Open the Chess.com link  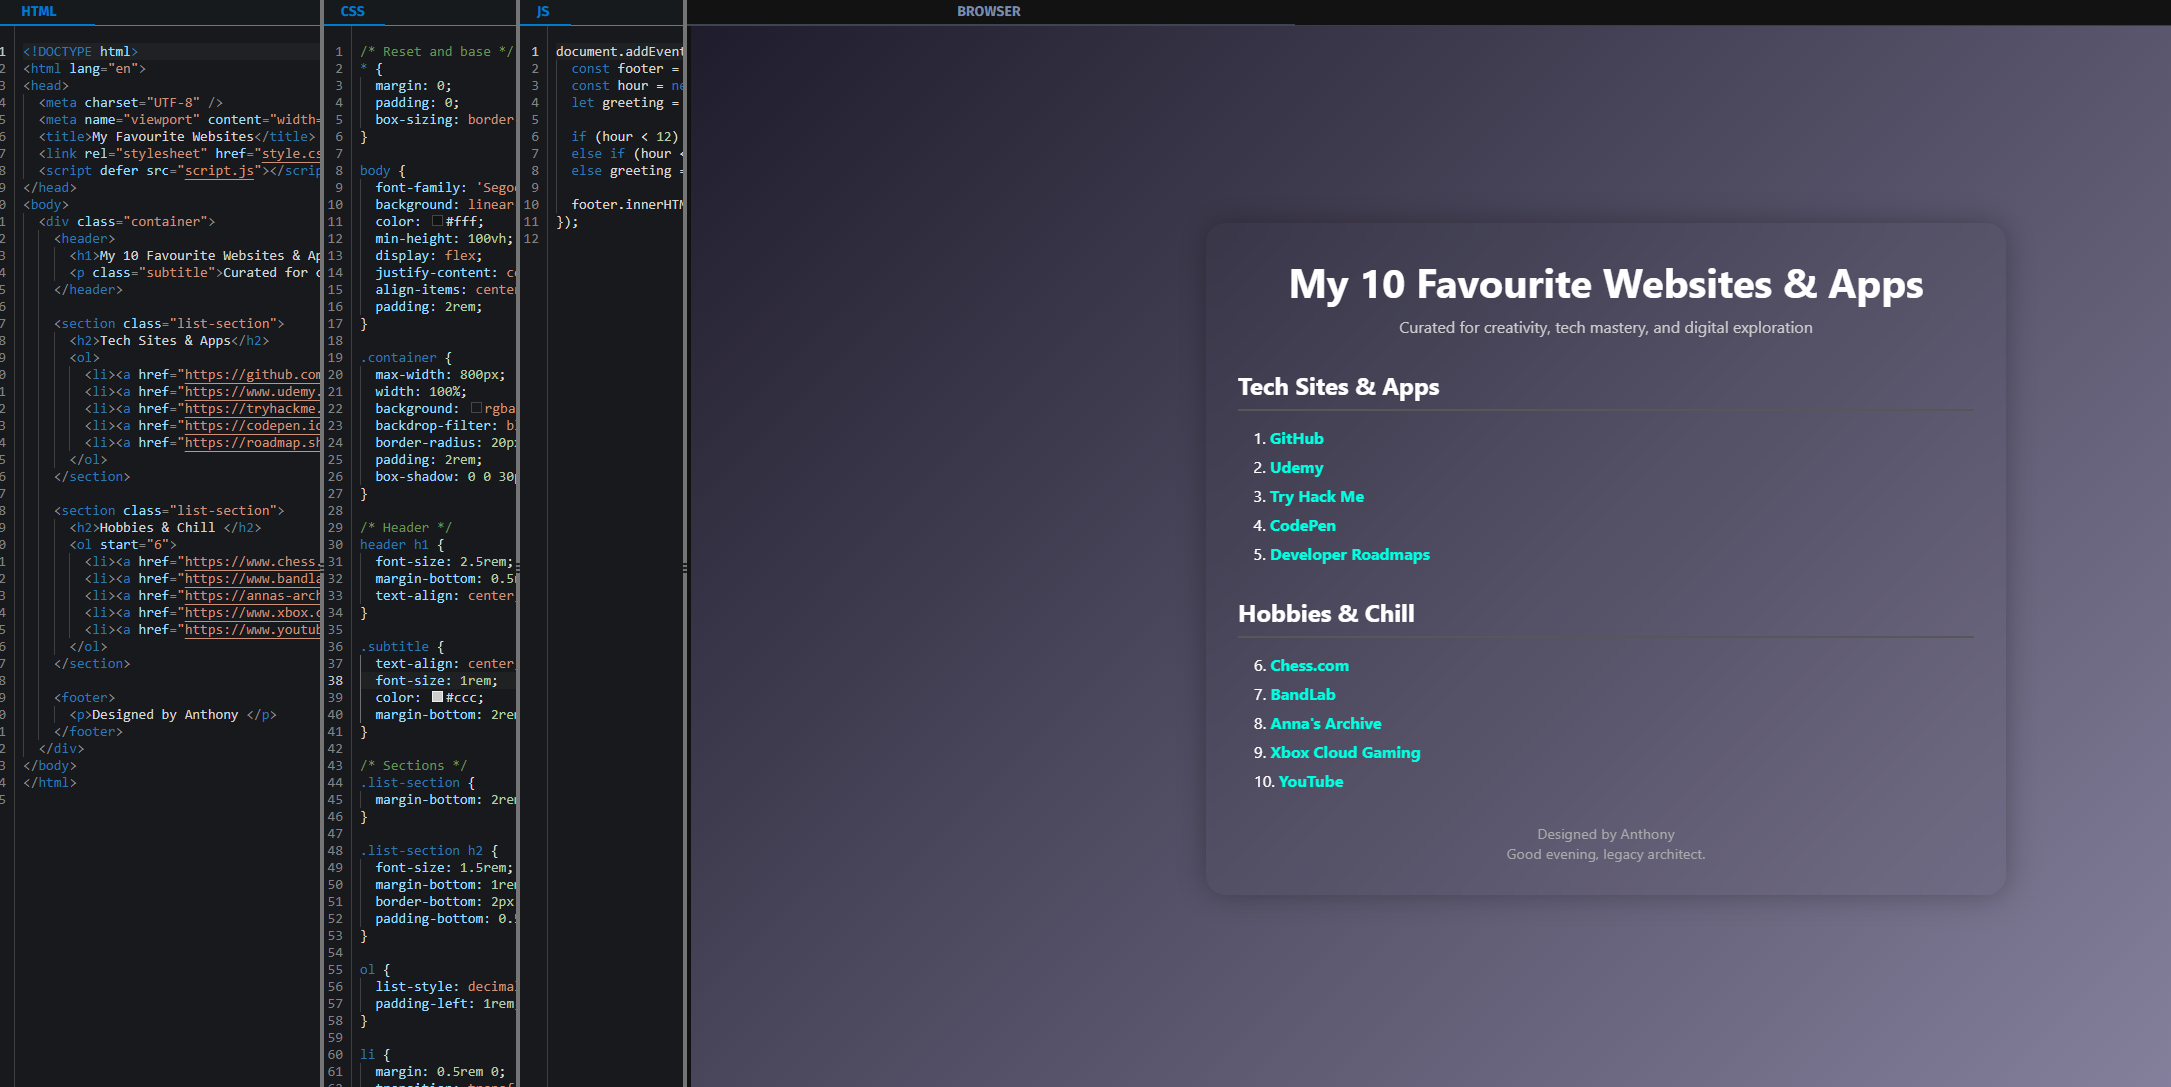1308,665
